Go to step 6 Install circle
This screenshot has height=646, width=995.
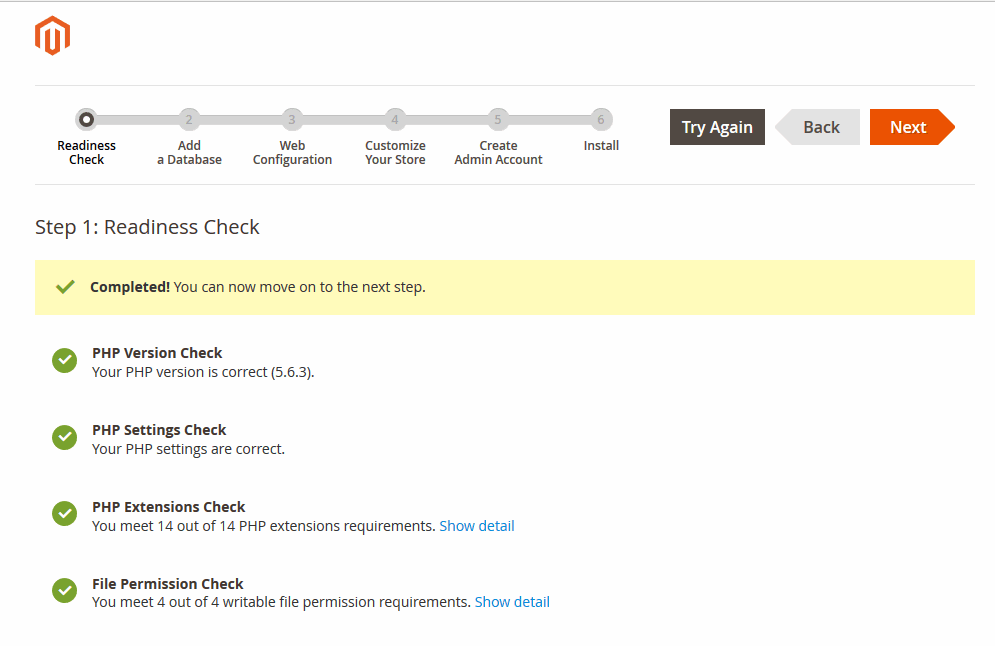[601, 120]
